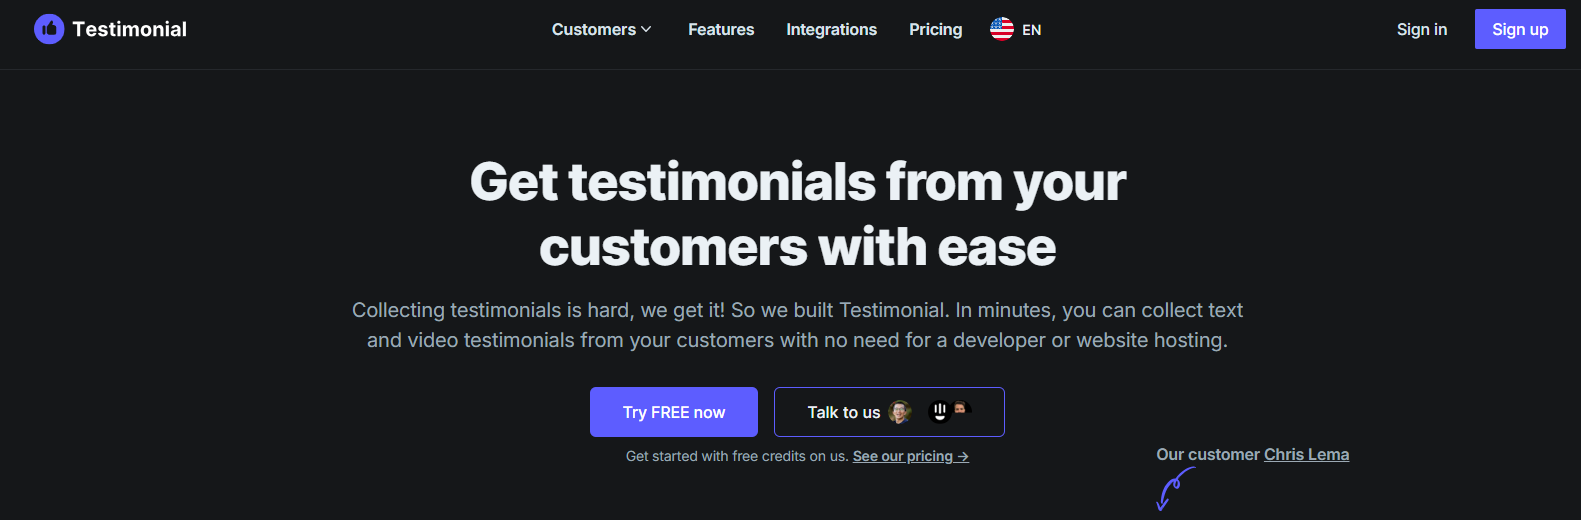This screenshot has width=1581, height=520.
Task: Click the first avatar in Talk to us
Action: click(900, 412)
